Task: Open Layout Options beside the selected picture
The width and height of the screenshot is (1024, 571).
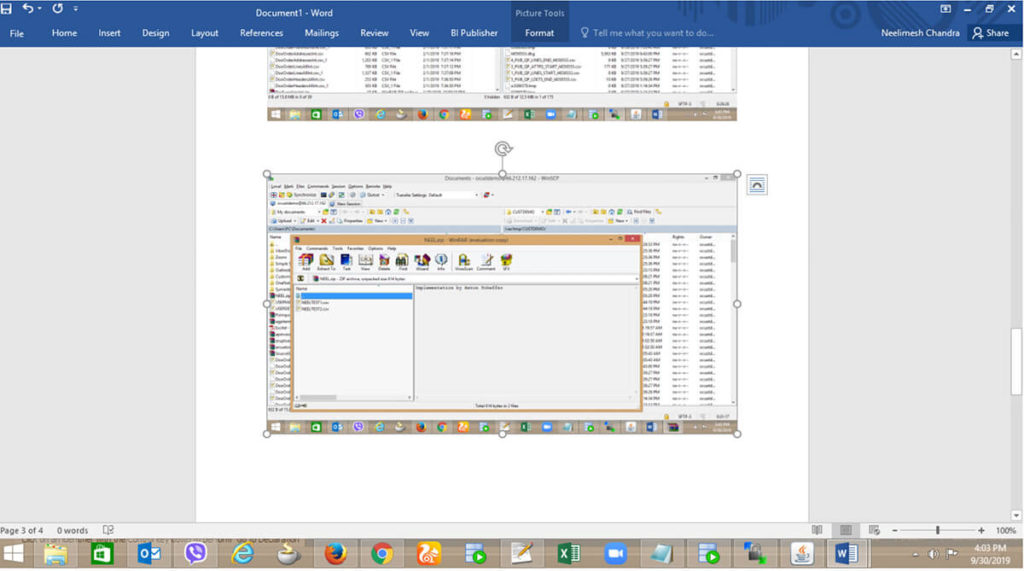Action: click(757, 186)
